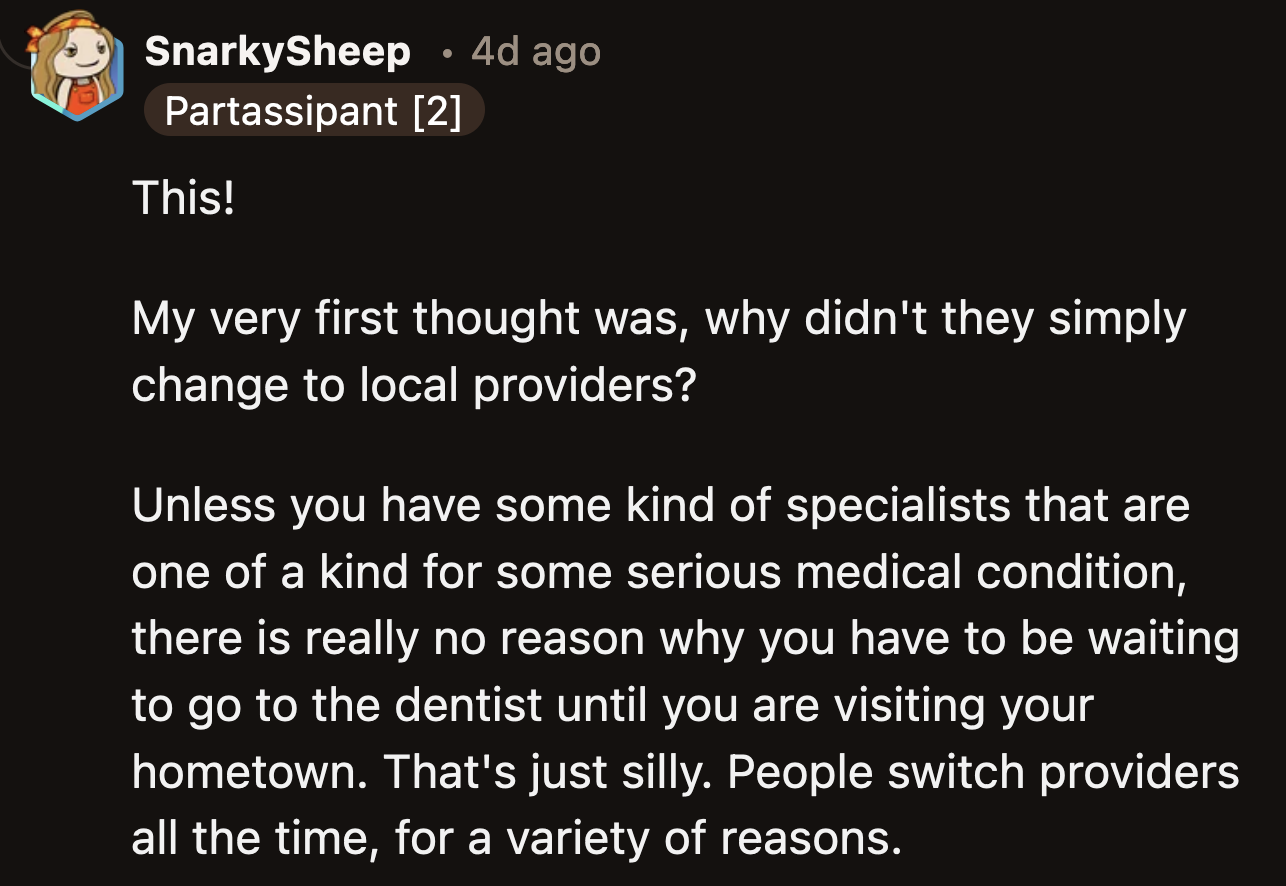Select the word 'This!' in the comment
1286x886 pixels.
(183, 197)
